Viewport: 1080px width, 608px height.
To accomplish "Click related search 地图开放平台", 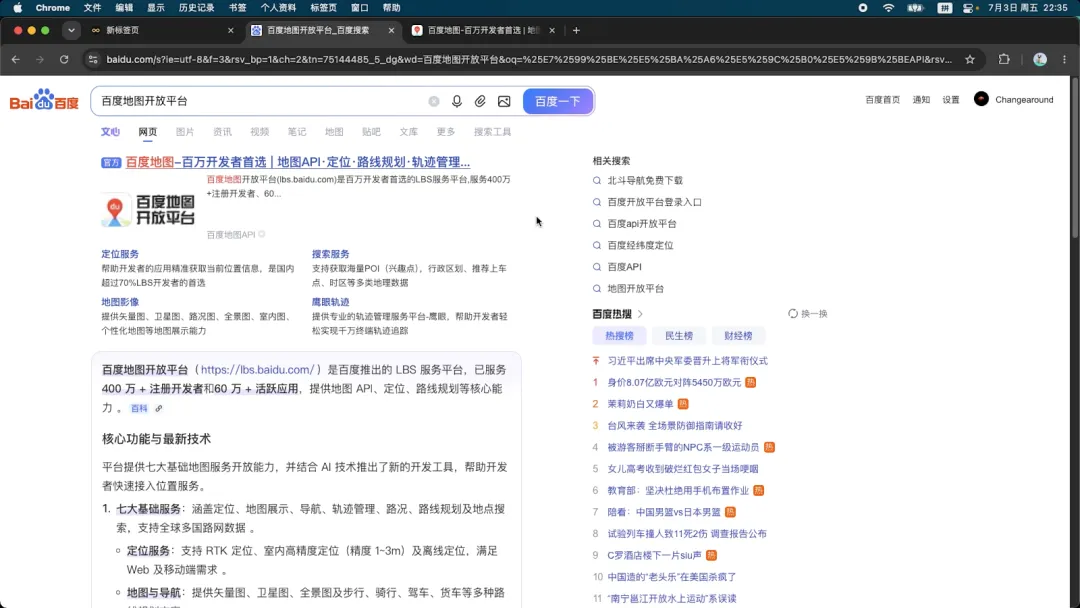I will [636, 289].
